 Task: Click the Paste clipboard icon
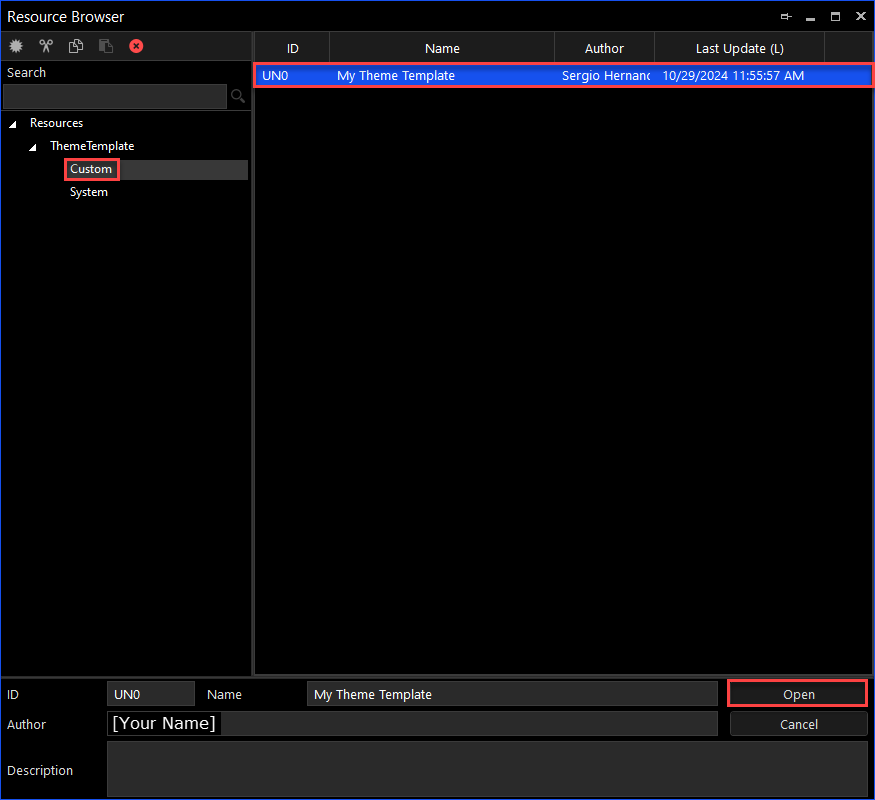(x=106, y=46)
